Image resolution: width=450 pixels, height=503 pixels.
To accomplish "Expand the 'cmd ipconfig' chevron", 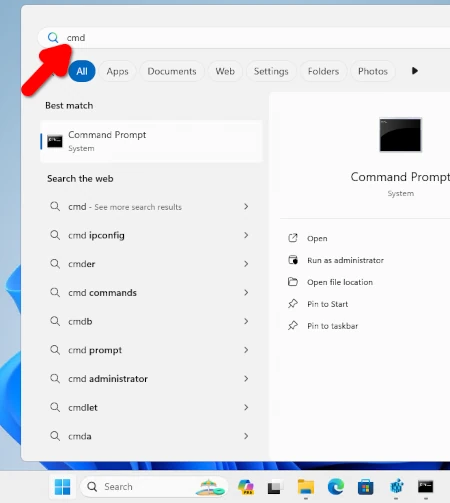I will coord(246,235).
